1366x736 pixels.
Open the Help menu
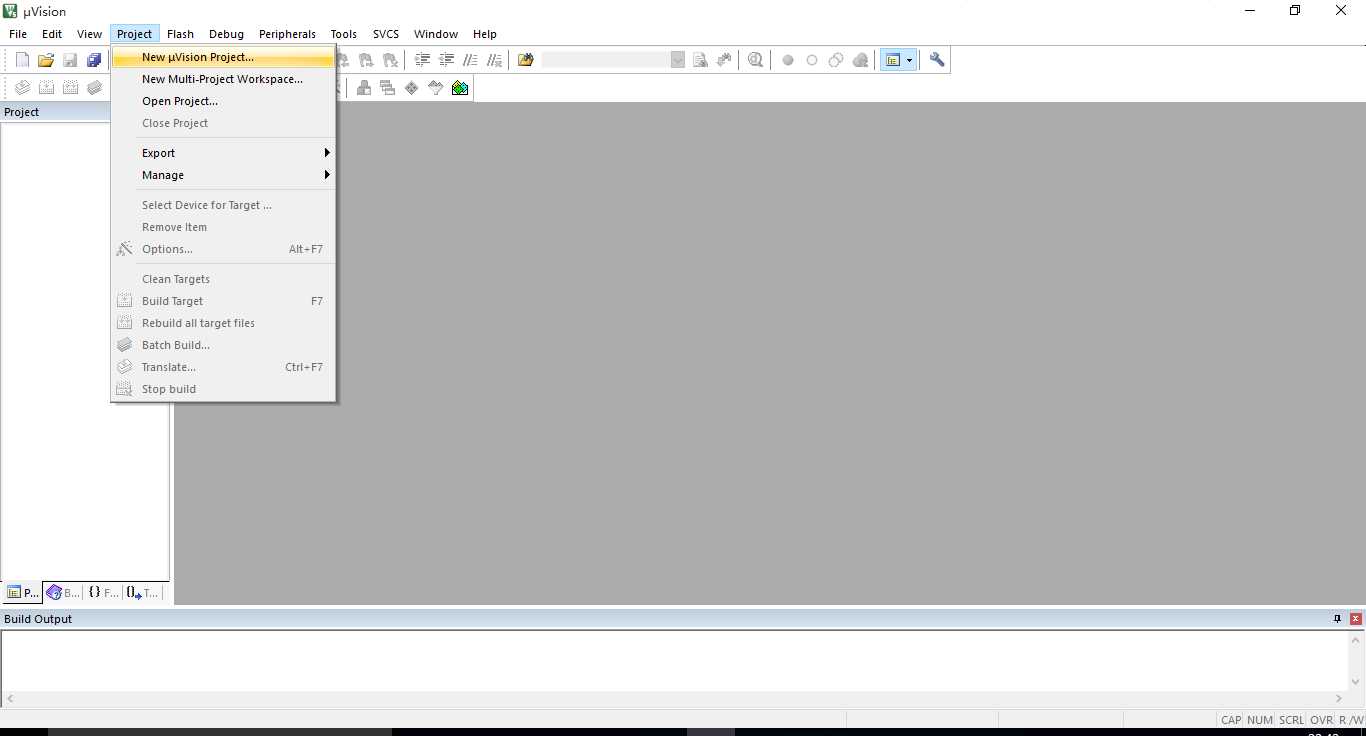pyautogui.click(x=485, y=34)
